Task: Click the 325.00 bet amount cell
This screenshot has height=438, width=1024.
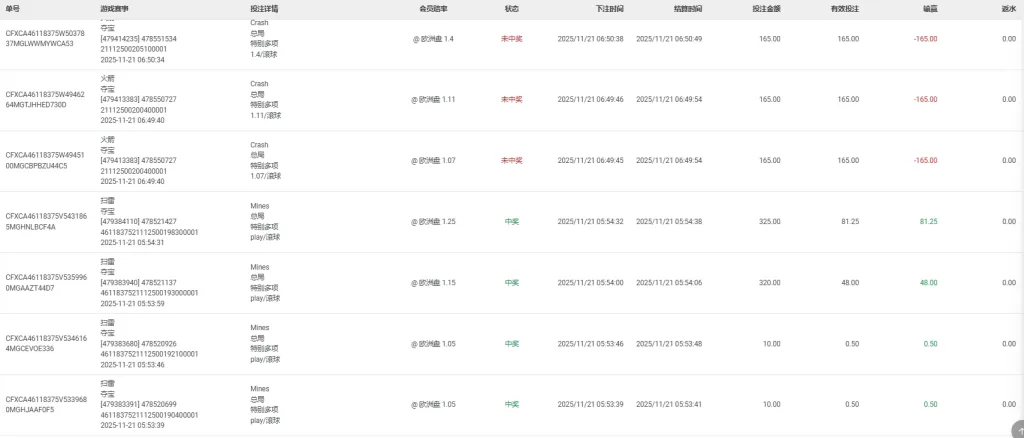Action: pos(769,221)
